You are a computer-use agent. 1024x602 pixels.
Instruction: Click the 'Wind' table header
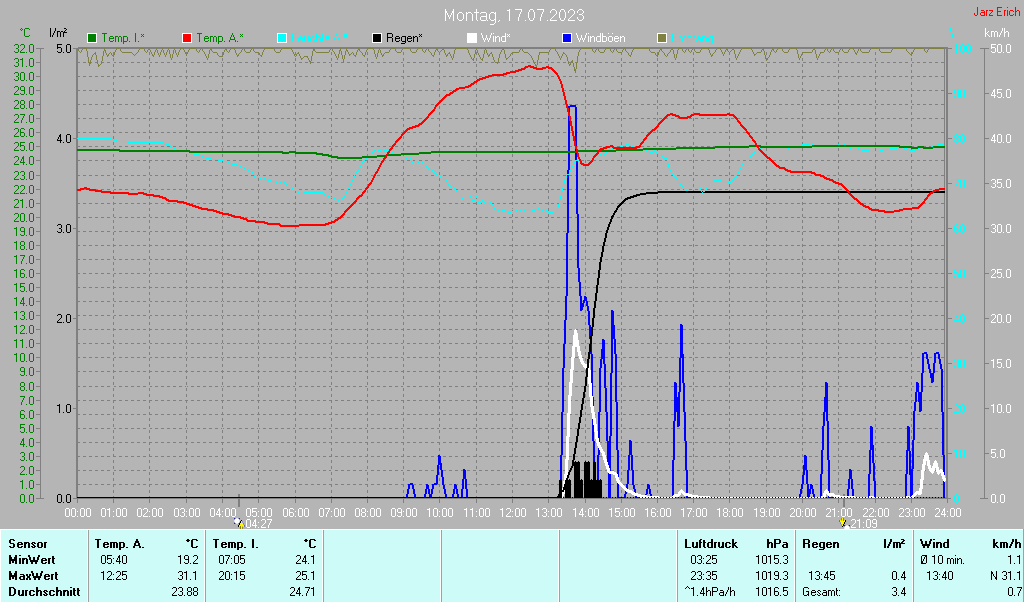935,544
